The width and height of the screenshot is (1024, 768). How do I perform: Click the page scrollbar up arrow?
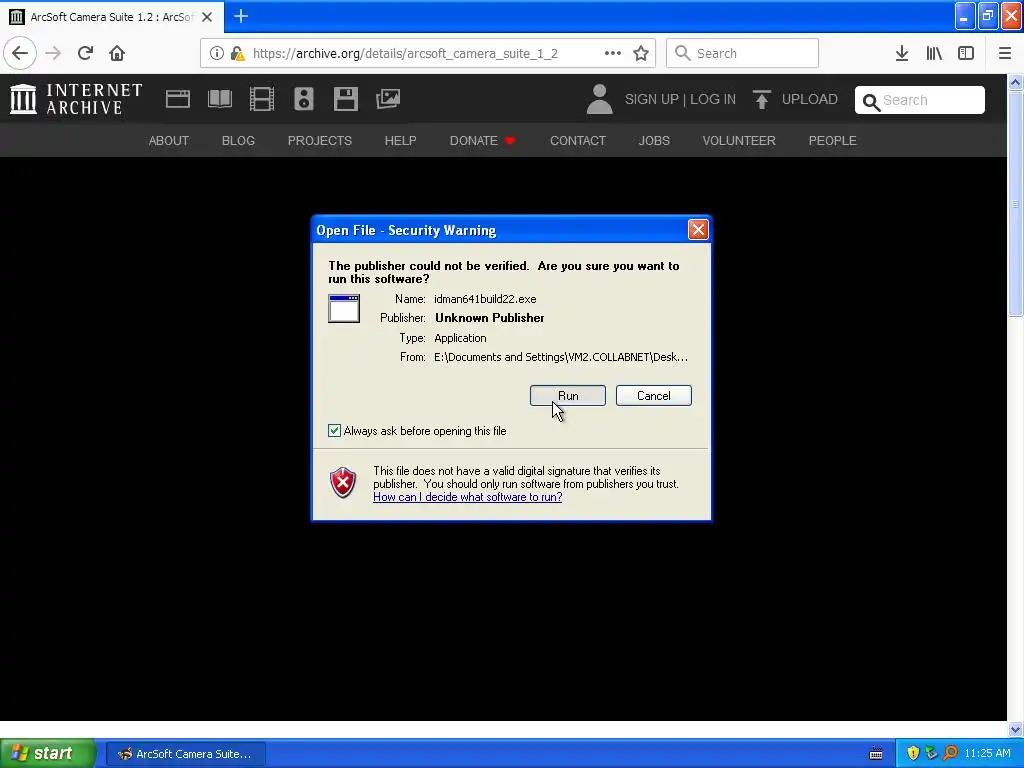[x=1015, y=82]
